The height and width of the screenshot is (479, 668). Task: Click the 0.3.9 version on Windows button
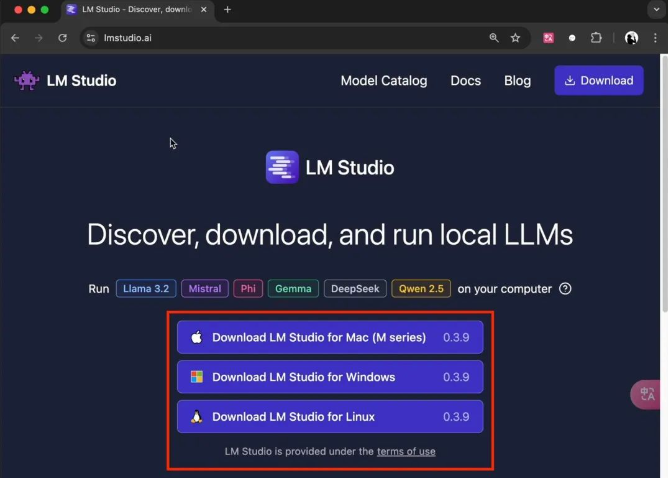pos(456,377)
